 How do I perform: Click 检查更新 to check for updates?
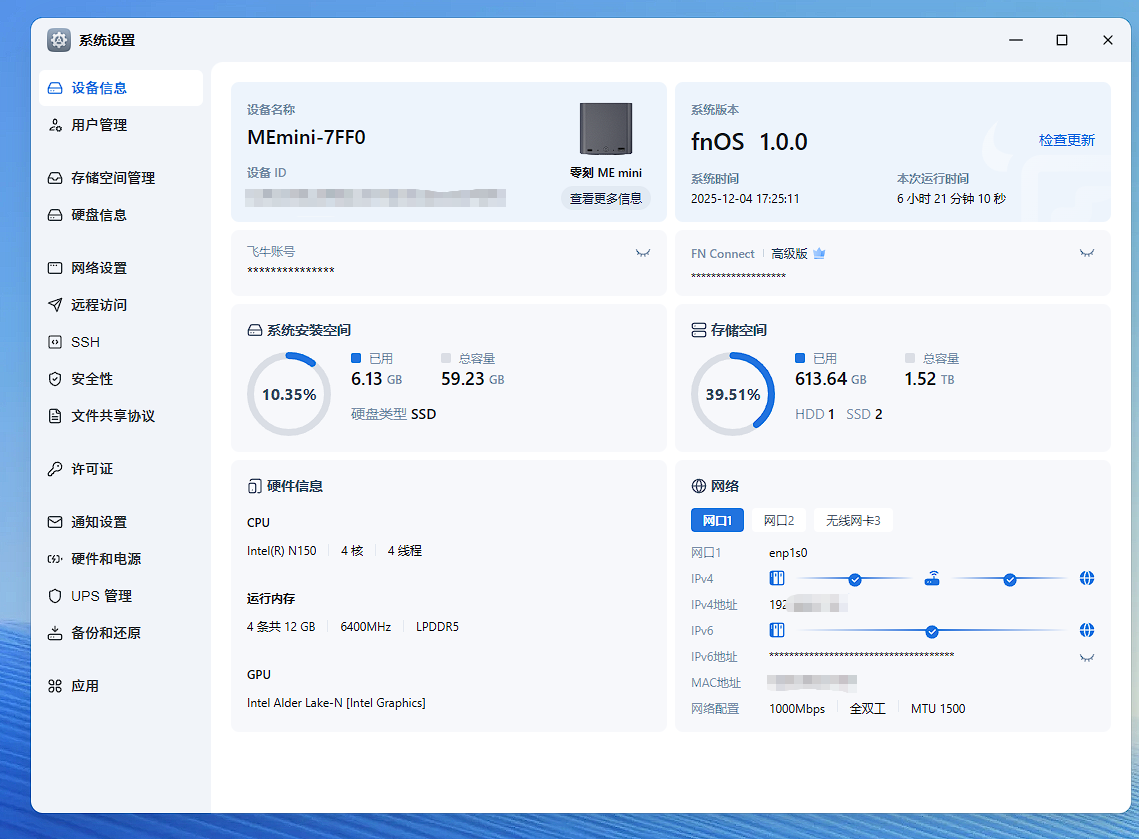1066,140
